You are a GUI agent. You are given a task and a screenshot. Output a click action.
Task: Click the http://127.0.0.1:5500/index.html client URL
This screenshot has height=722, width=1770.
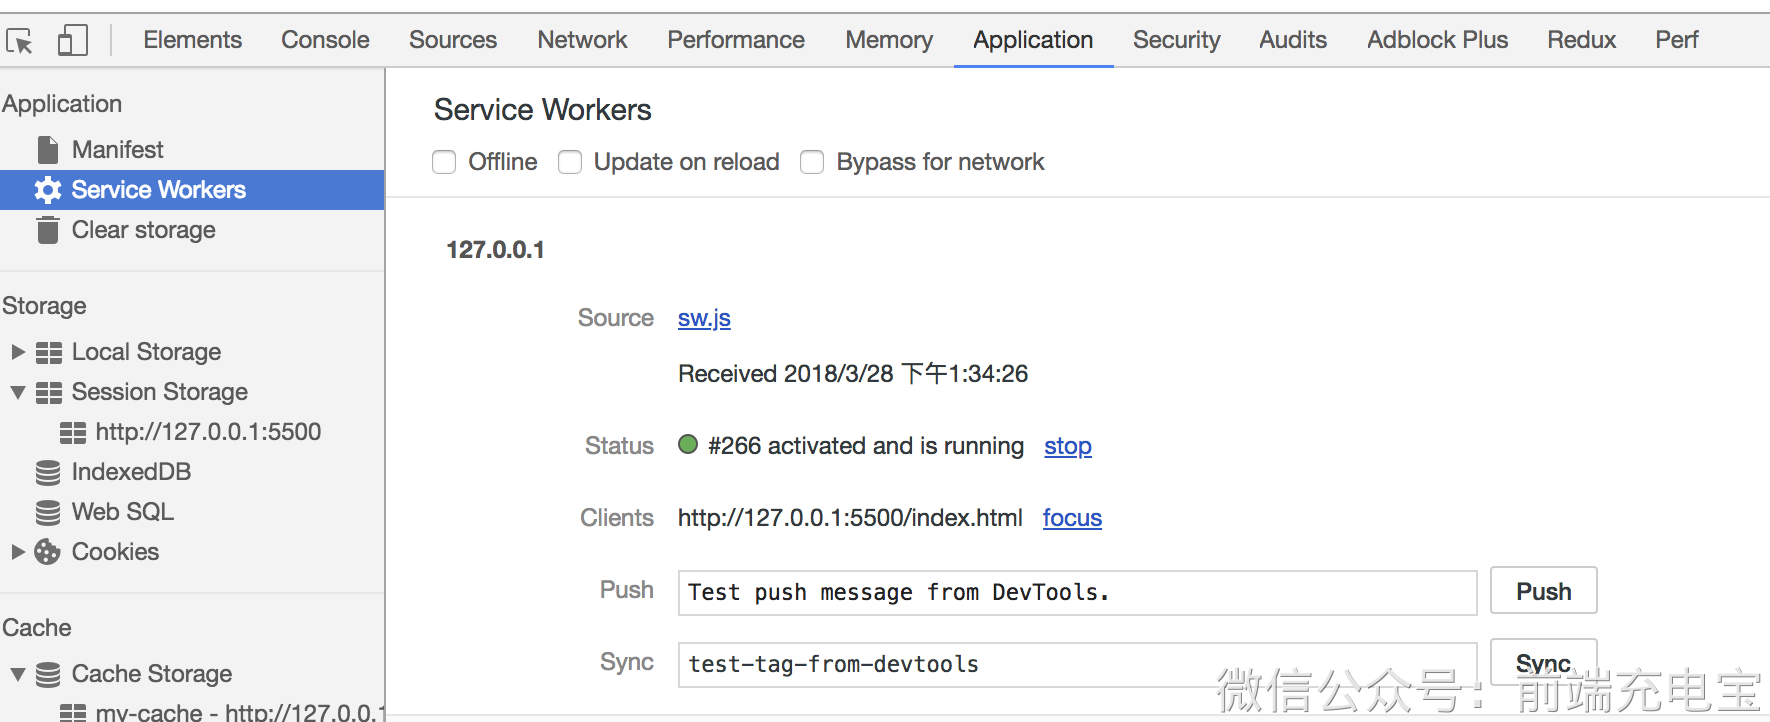[850, 518]
